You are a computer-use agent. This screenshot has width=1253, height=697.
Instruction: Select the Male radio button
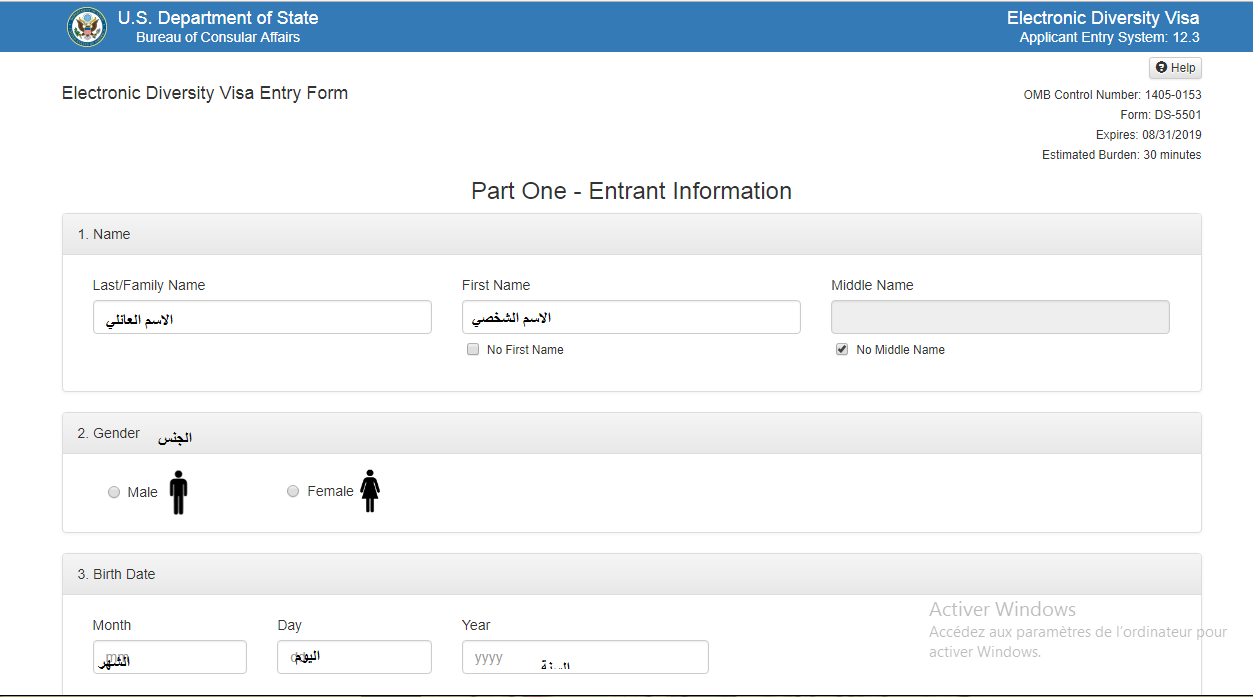114,492
